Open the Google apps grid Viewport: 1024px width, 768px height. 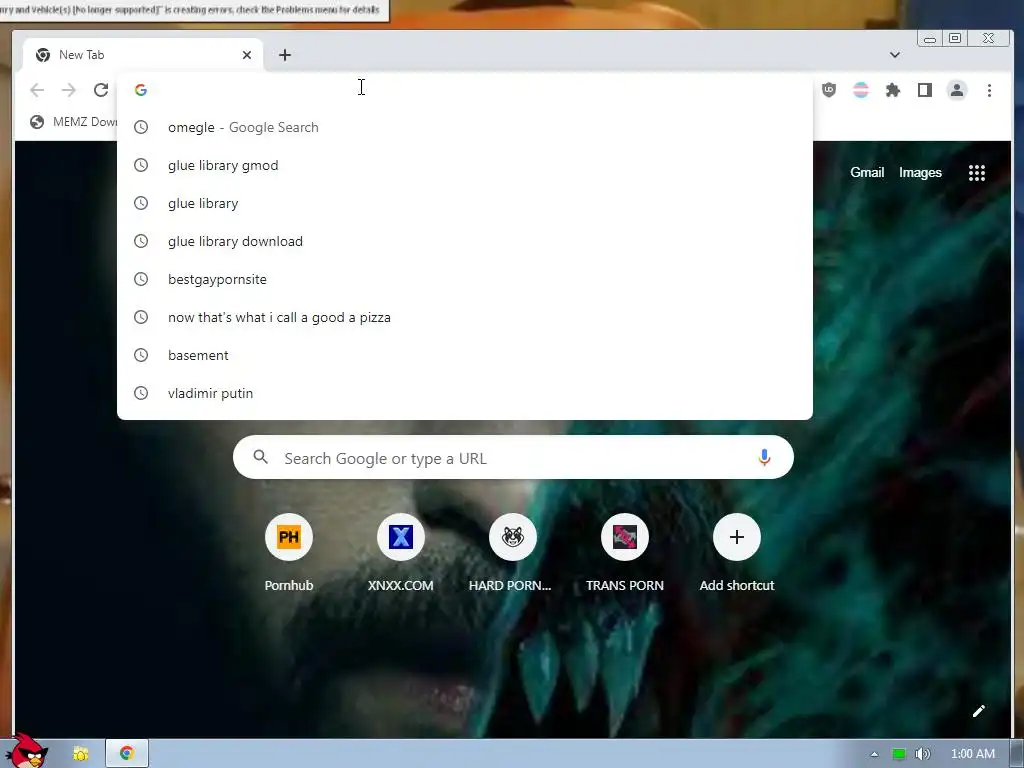coord(976,173)
